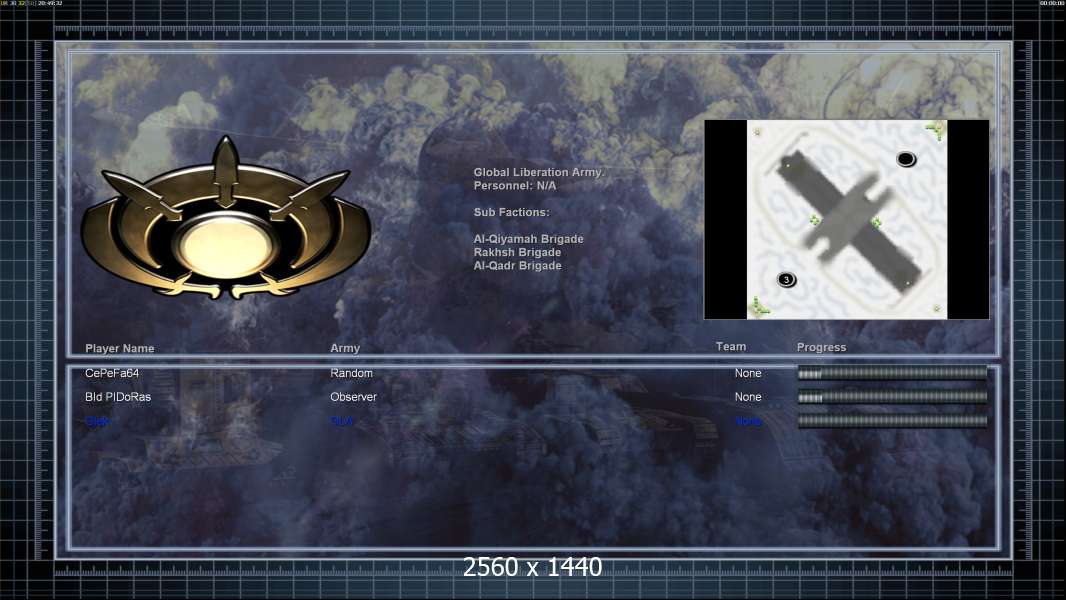The width and height of the screenshot is (1066, 600).
Task: Click Bld PIDoRas's team value None
Action: 748,397
